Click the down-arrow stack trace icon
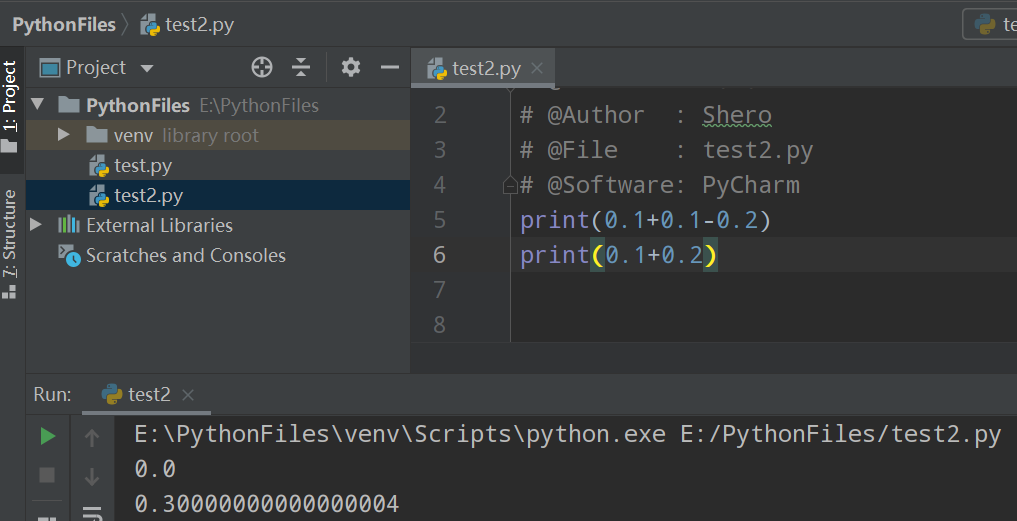 (92, 477)
